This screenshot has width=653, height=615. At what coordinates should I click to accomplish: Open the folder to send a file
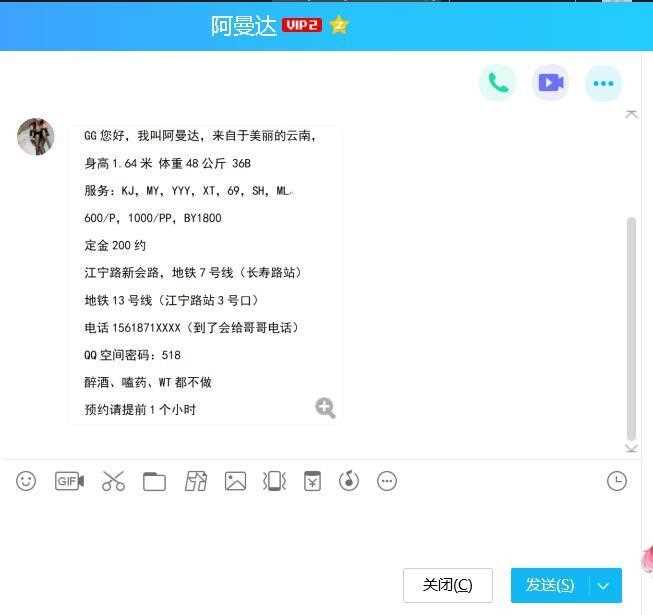[x=154, y=482]
